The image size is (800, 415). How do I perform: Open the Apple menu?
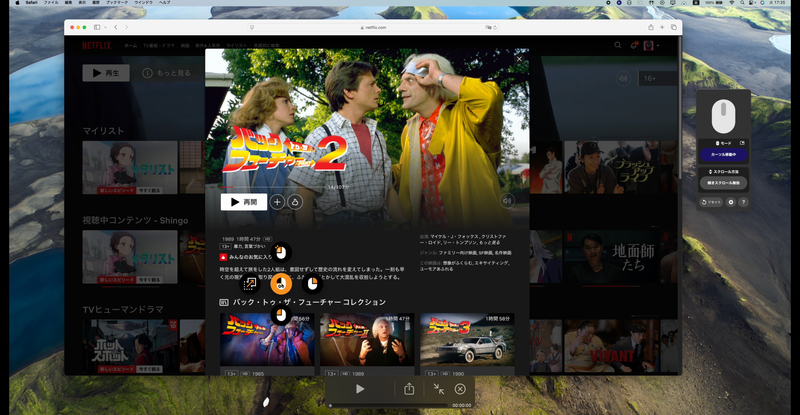click(17, 3)
